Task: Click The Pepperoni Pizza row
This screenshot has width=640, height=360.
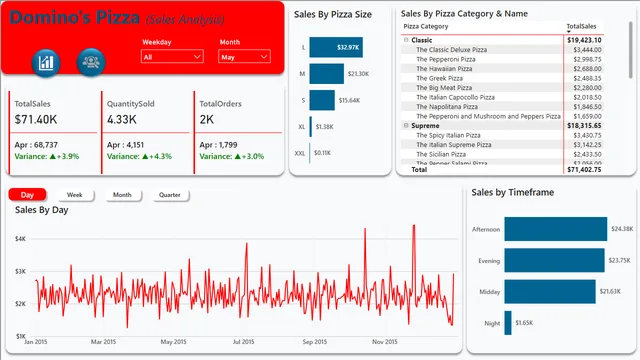Action: [x=502, y=59]
